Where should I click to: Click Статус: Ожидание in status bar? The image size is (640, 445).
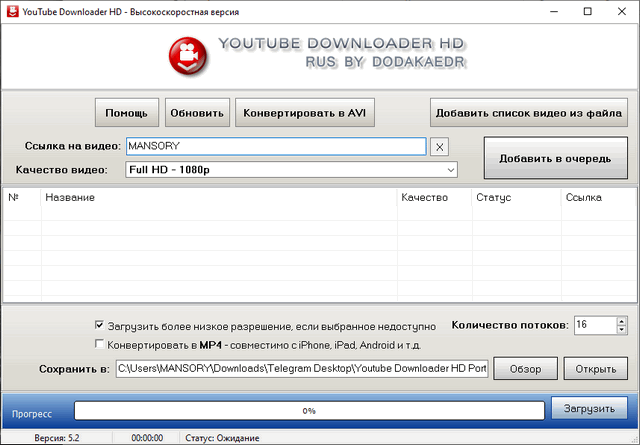pos(222,438)
